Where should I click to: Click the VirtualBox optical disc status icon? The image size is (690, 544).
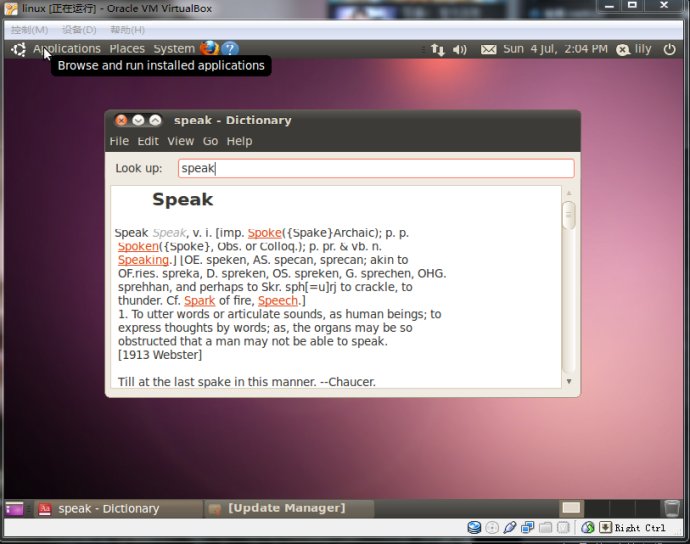(x=492, y=527)
